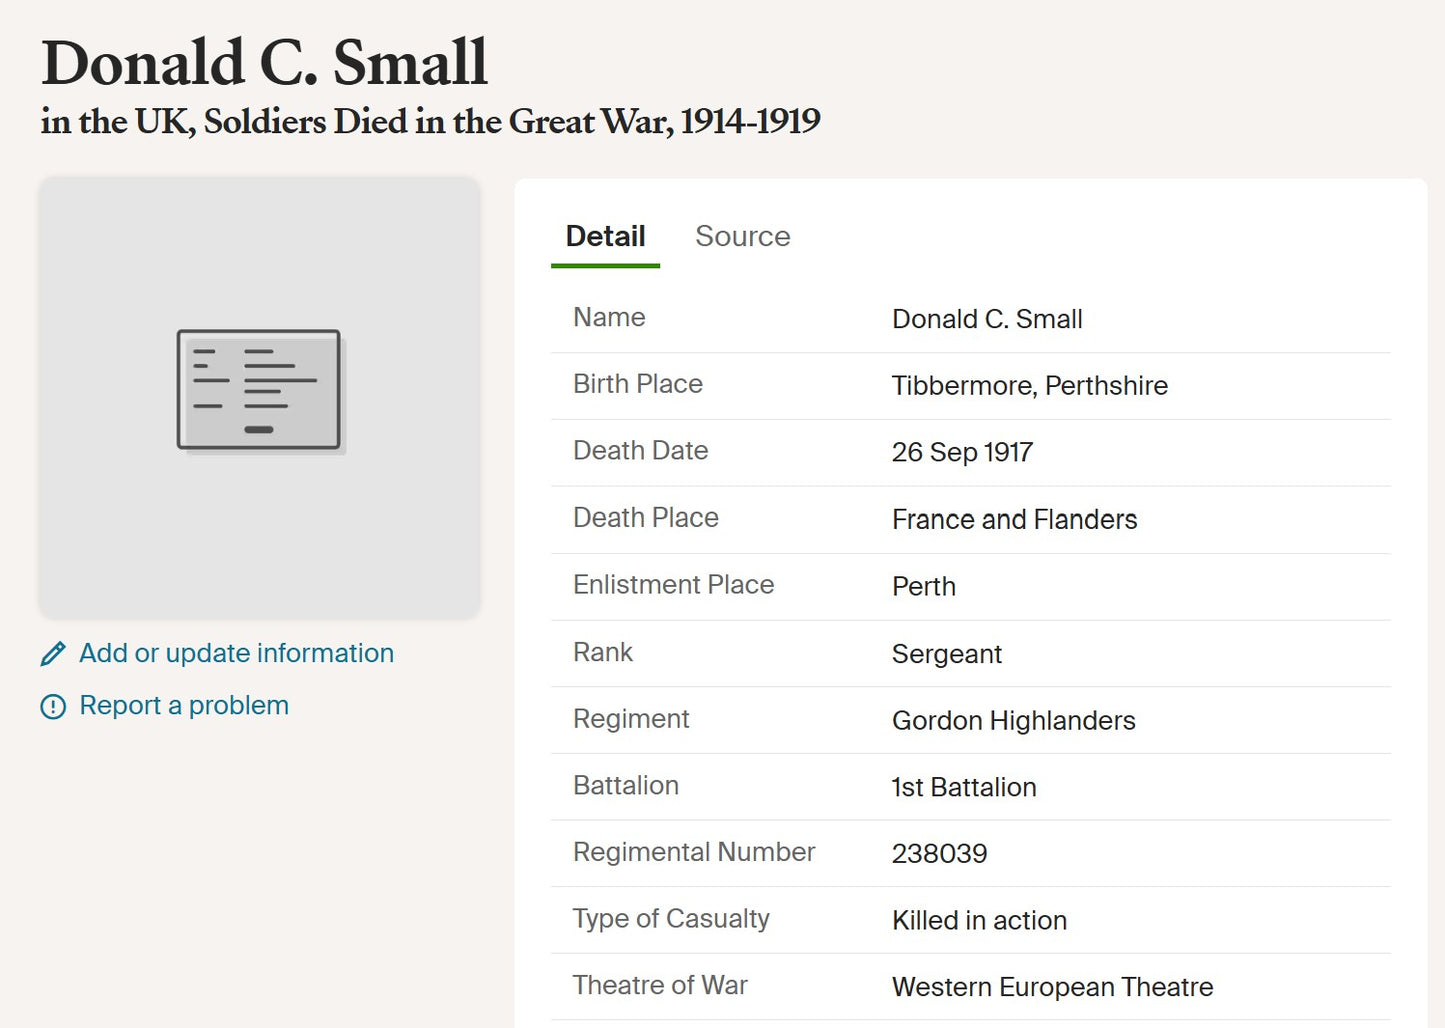Click the Type of Casualty row label
Image resolution: width=1445 pixels, height=1028 pixels.
(x=671, y=918)
